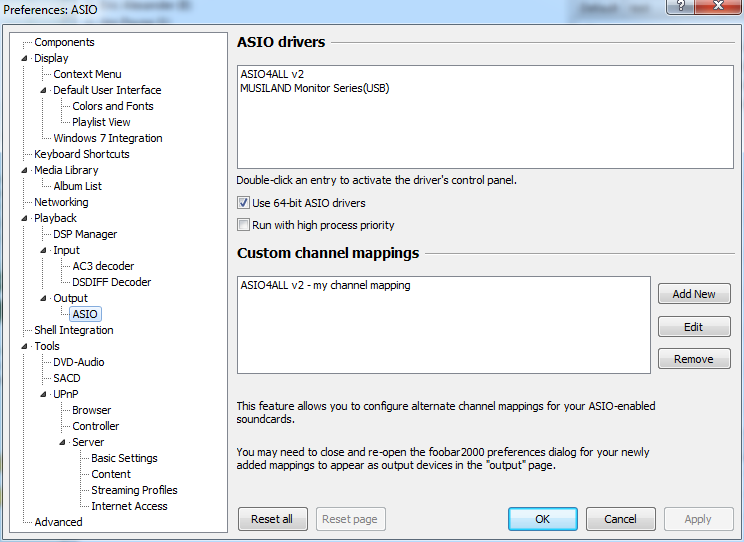The image size is (744, 542).
Task: Click the Cancel button
Action: 621,519
